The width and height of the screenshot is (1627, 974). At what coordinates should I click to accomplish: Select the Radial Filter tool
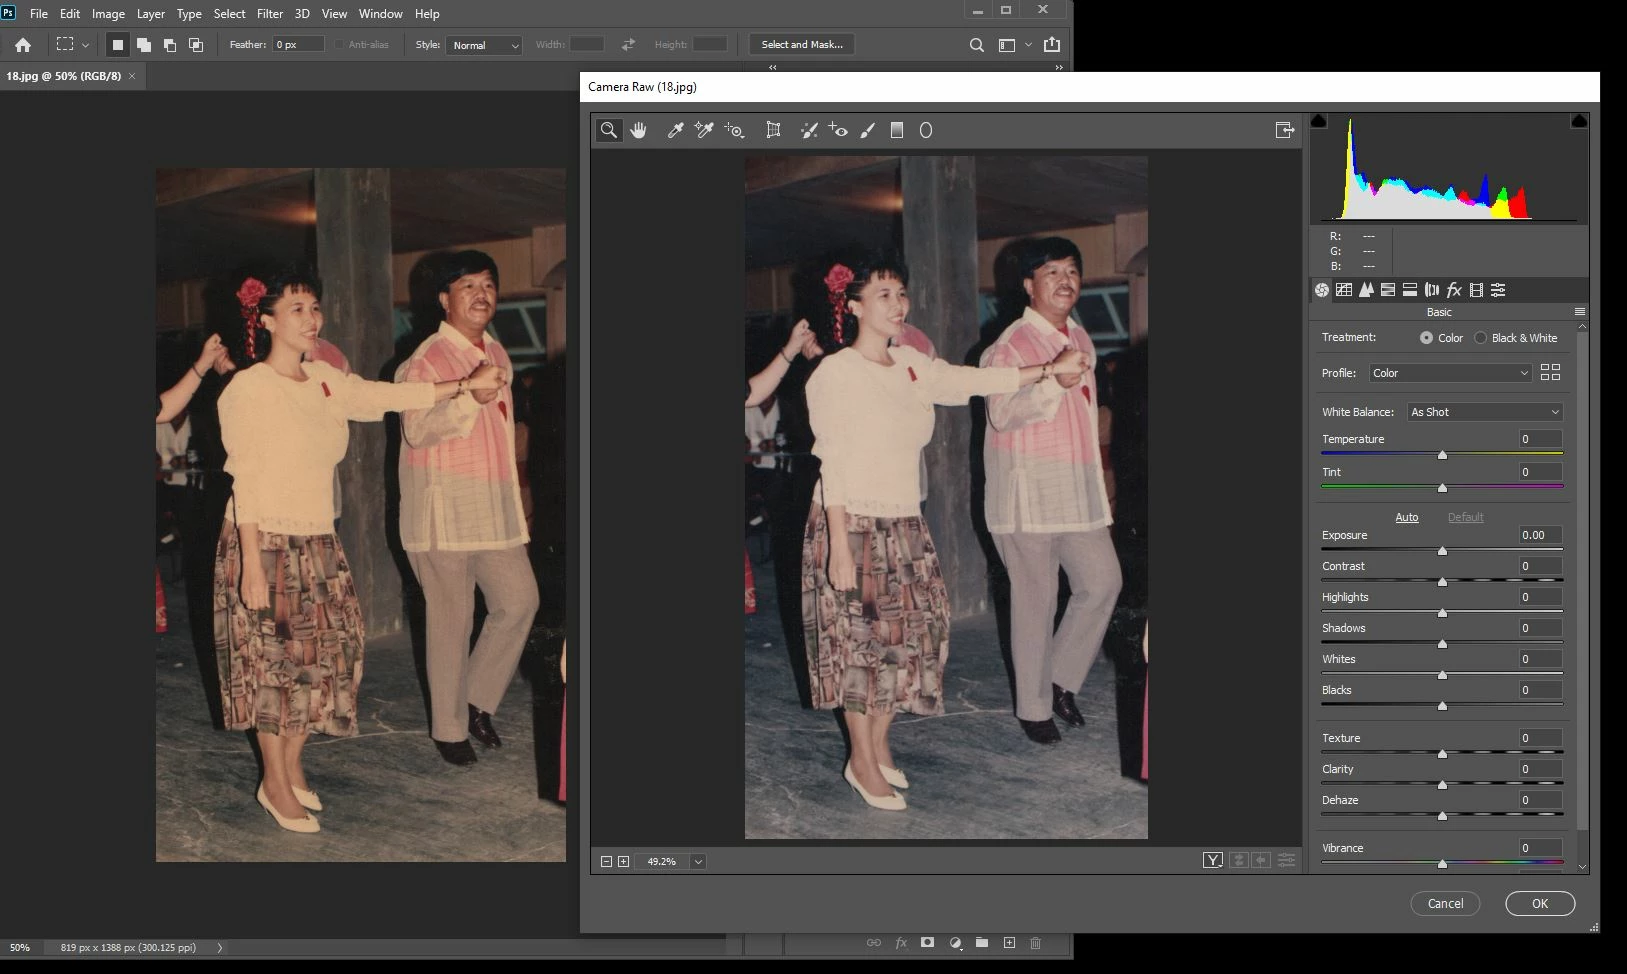(926, 130)
